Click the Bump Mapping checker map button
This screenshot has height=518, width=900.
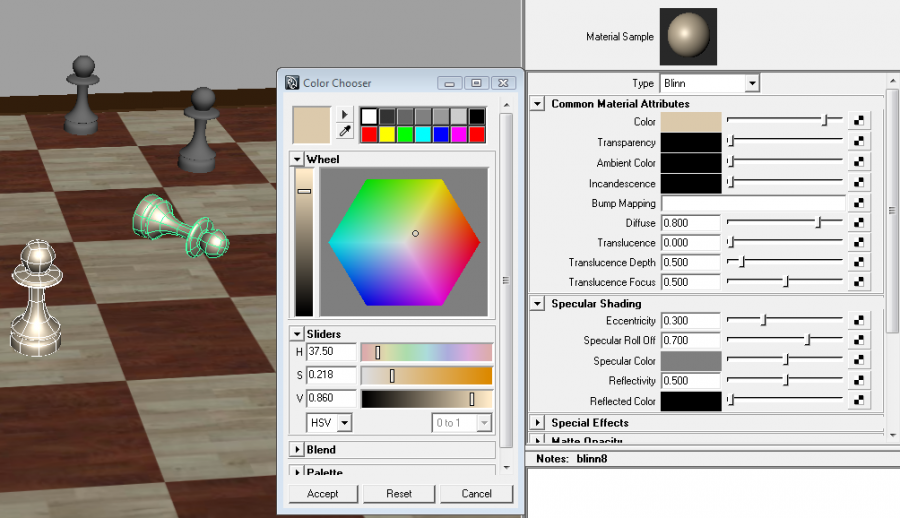pyautogui.click(x=859, y=203)
